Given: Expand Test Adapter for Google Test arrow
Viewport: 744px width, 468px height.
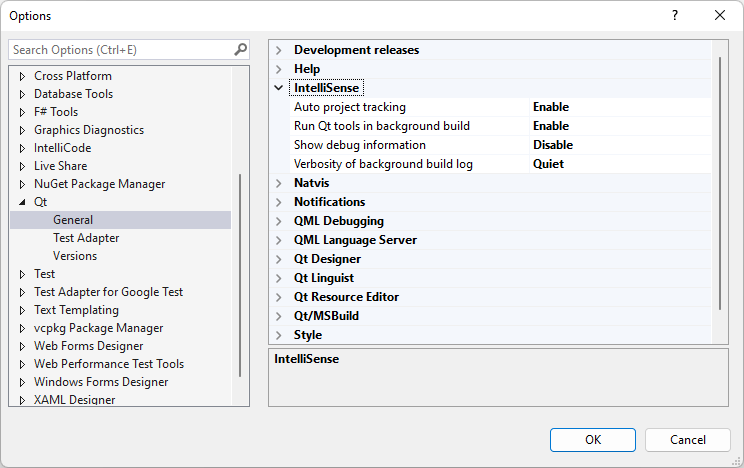Looking at the screenshot, I should [22, 292].
